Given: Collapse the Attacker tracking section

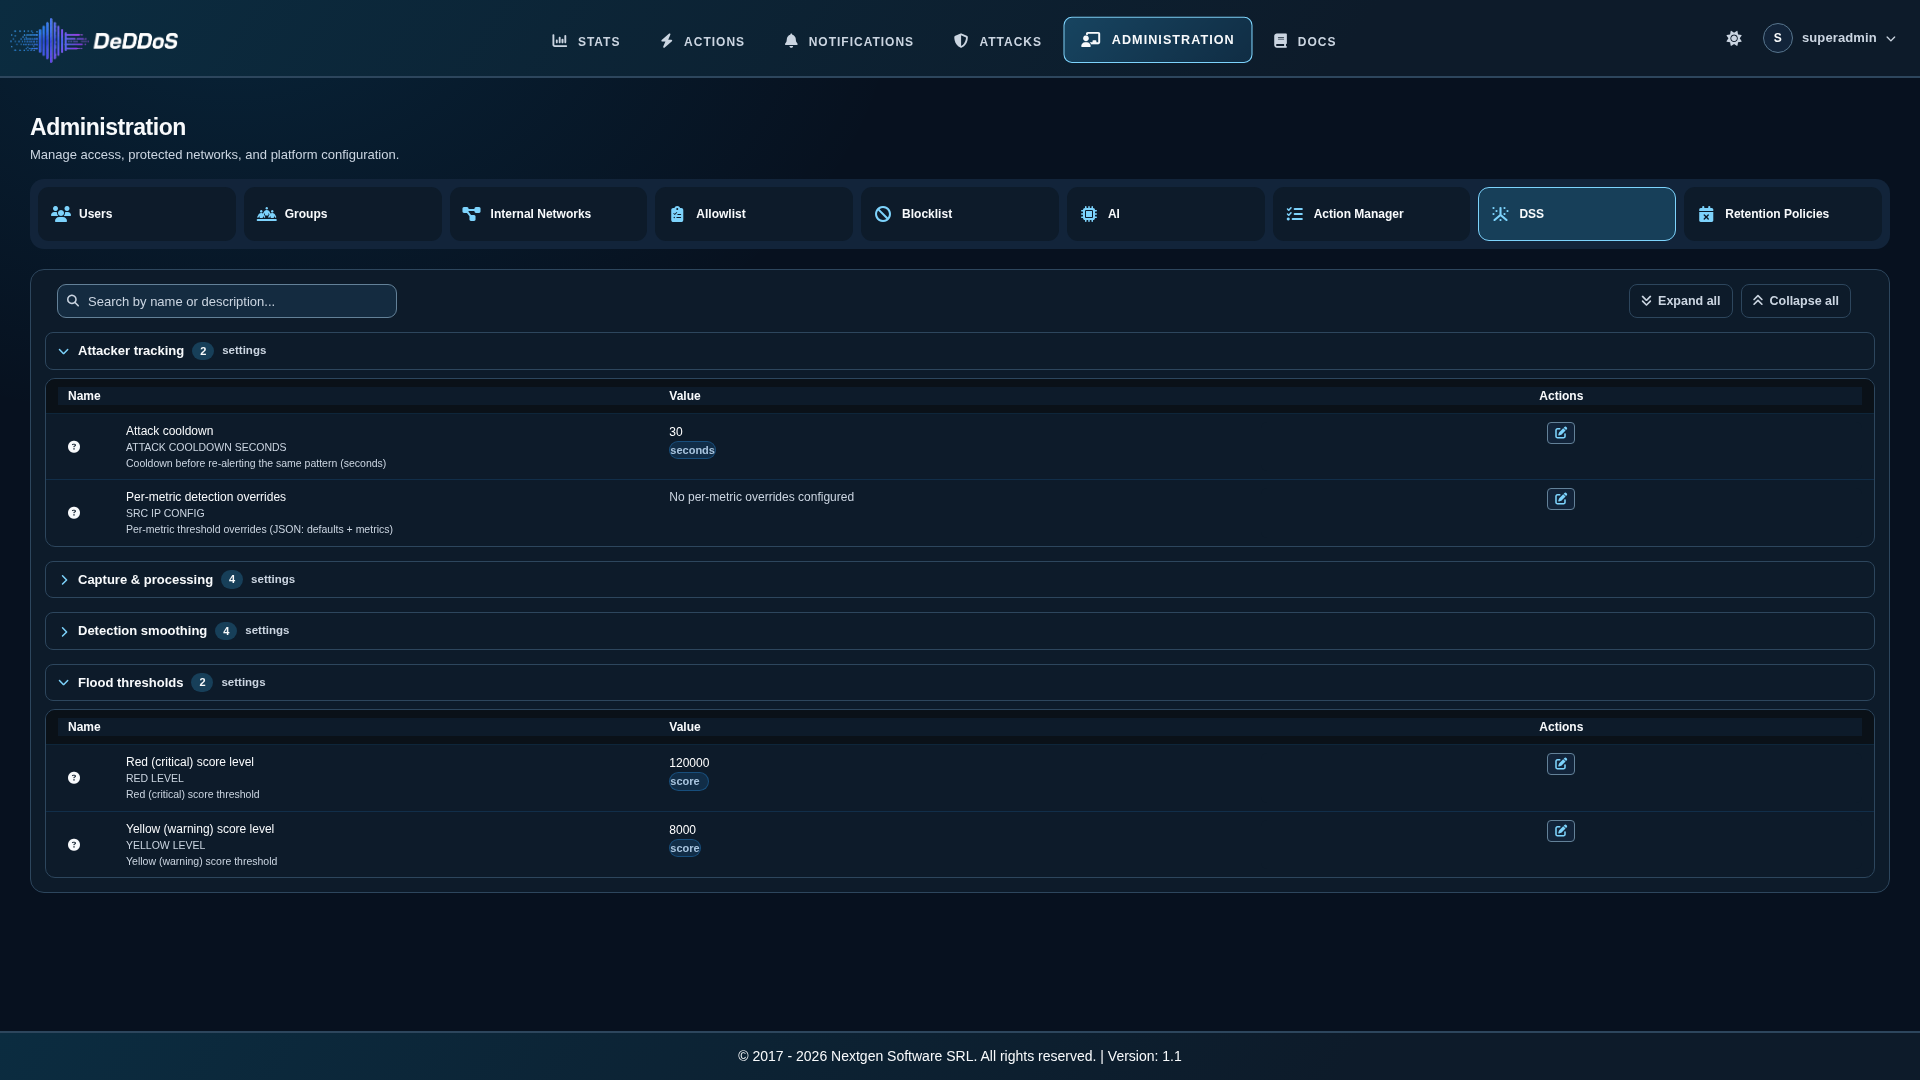Looking at the screenshot, I should 960,351.
